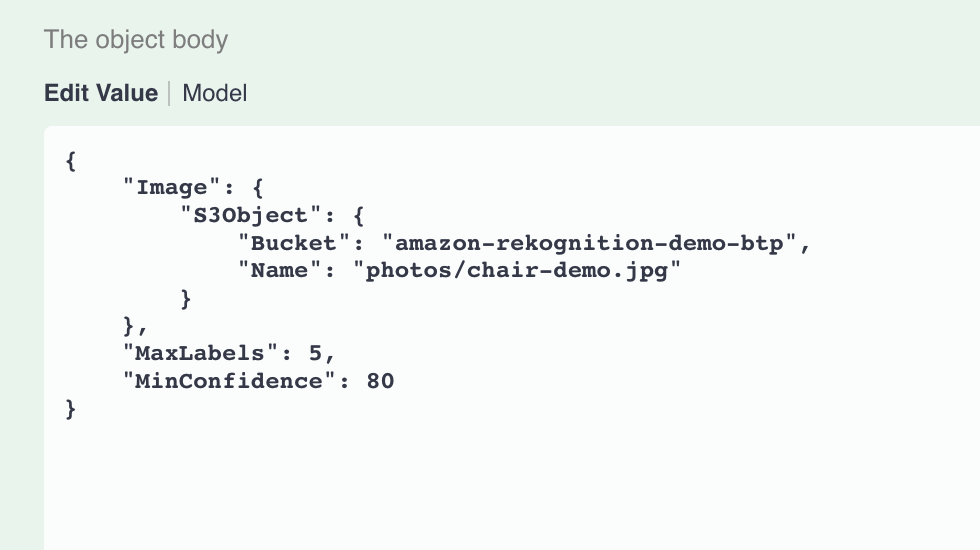Click the final closing brace of JSON

click(x=71, y=409)
